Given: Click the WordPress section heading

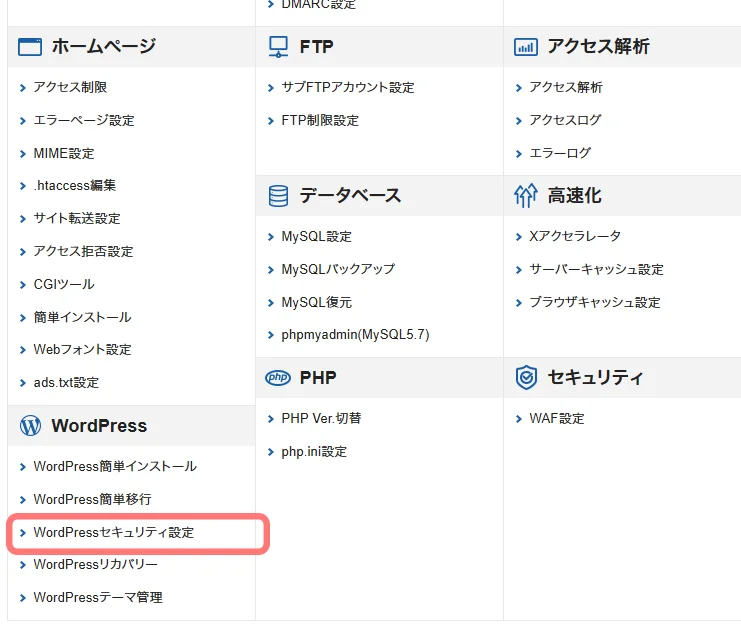Looking at the screenshot, I should coord(99,425).
